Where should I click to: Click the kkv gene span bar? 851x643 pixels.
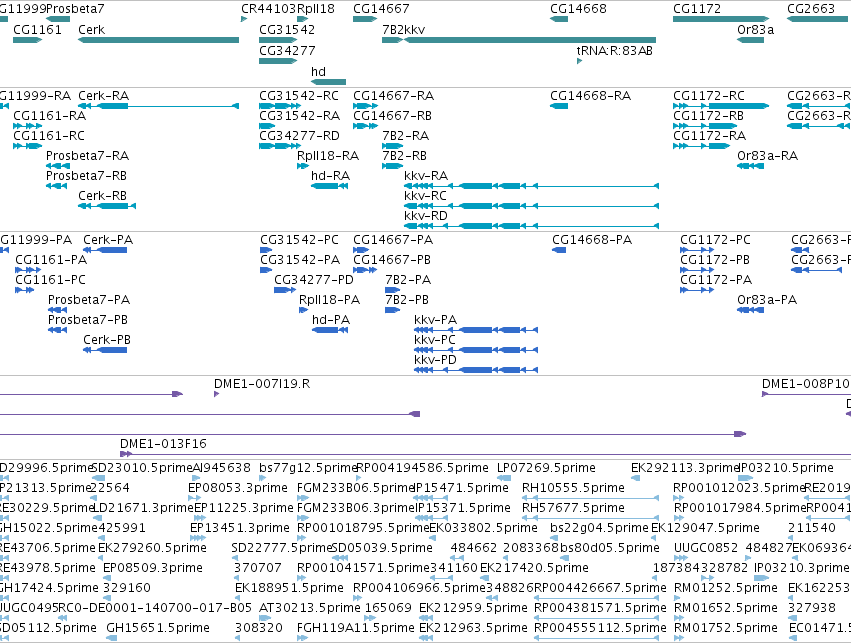click(530, 40)
